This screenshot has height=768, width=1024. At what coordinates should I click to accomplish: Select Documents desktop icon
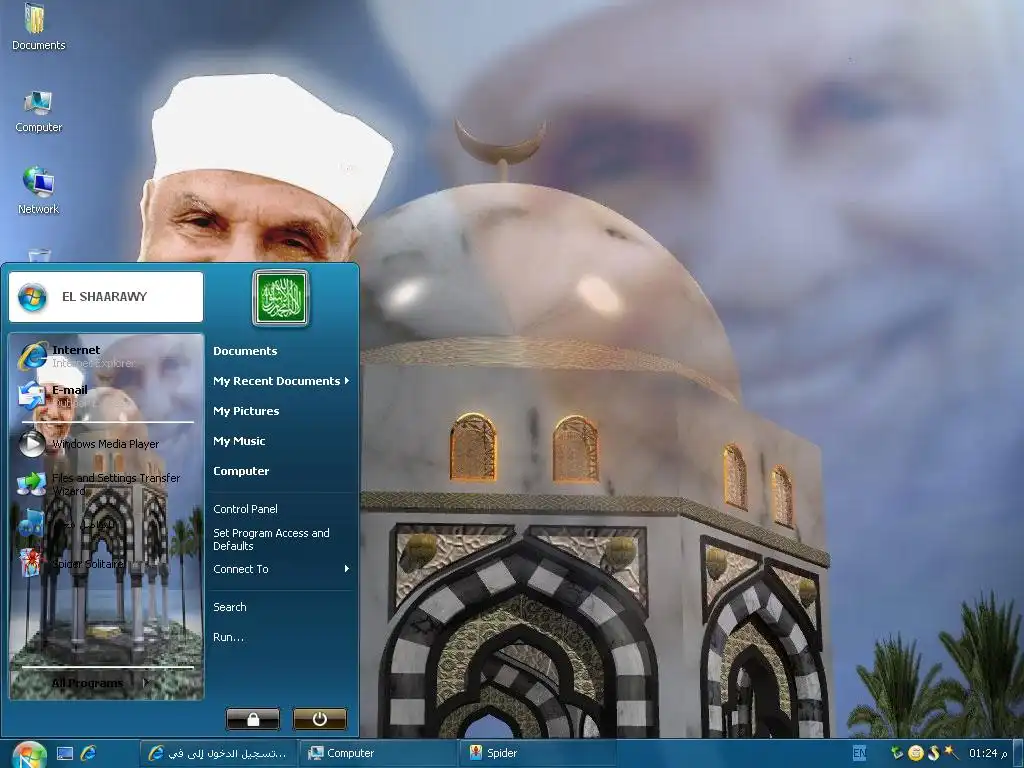coord(39,27)
